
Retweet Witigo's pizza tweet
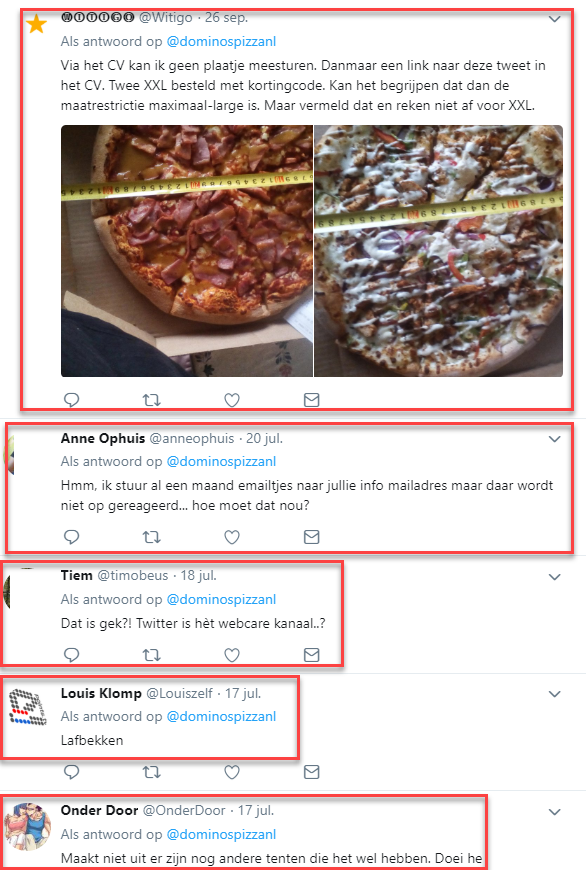(x=151, y=399)
